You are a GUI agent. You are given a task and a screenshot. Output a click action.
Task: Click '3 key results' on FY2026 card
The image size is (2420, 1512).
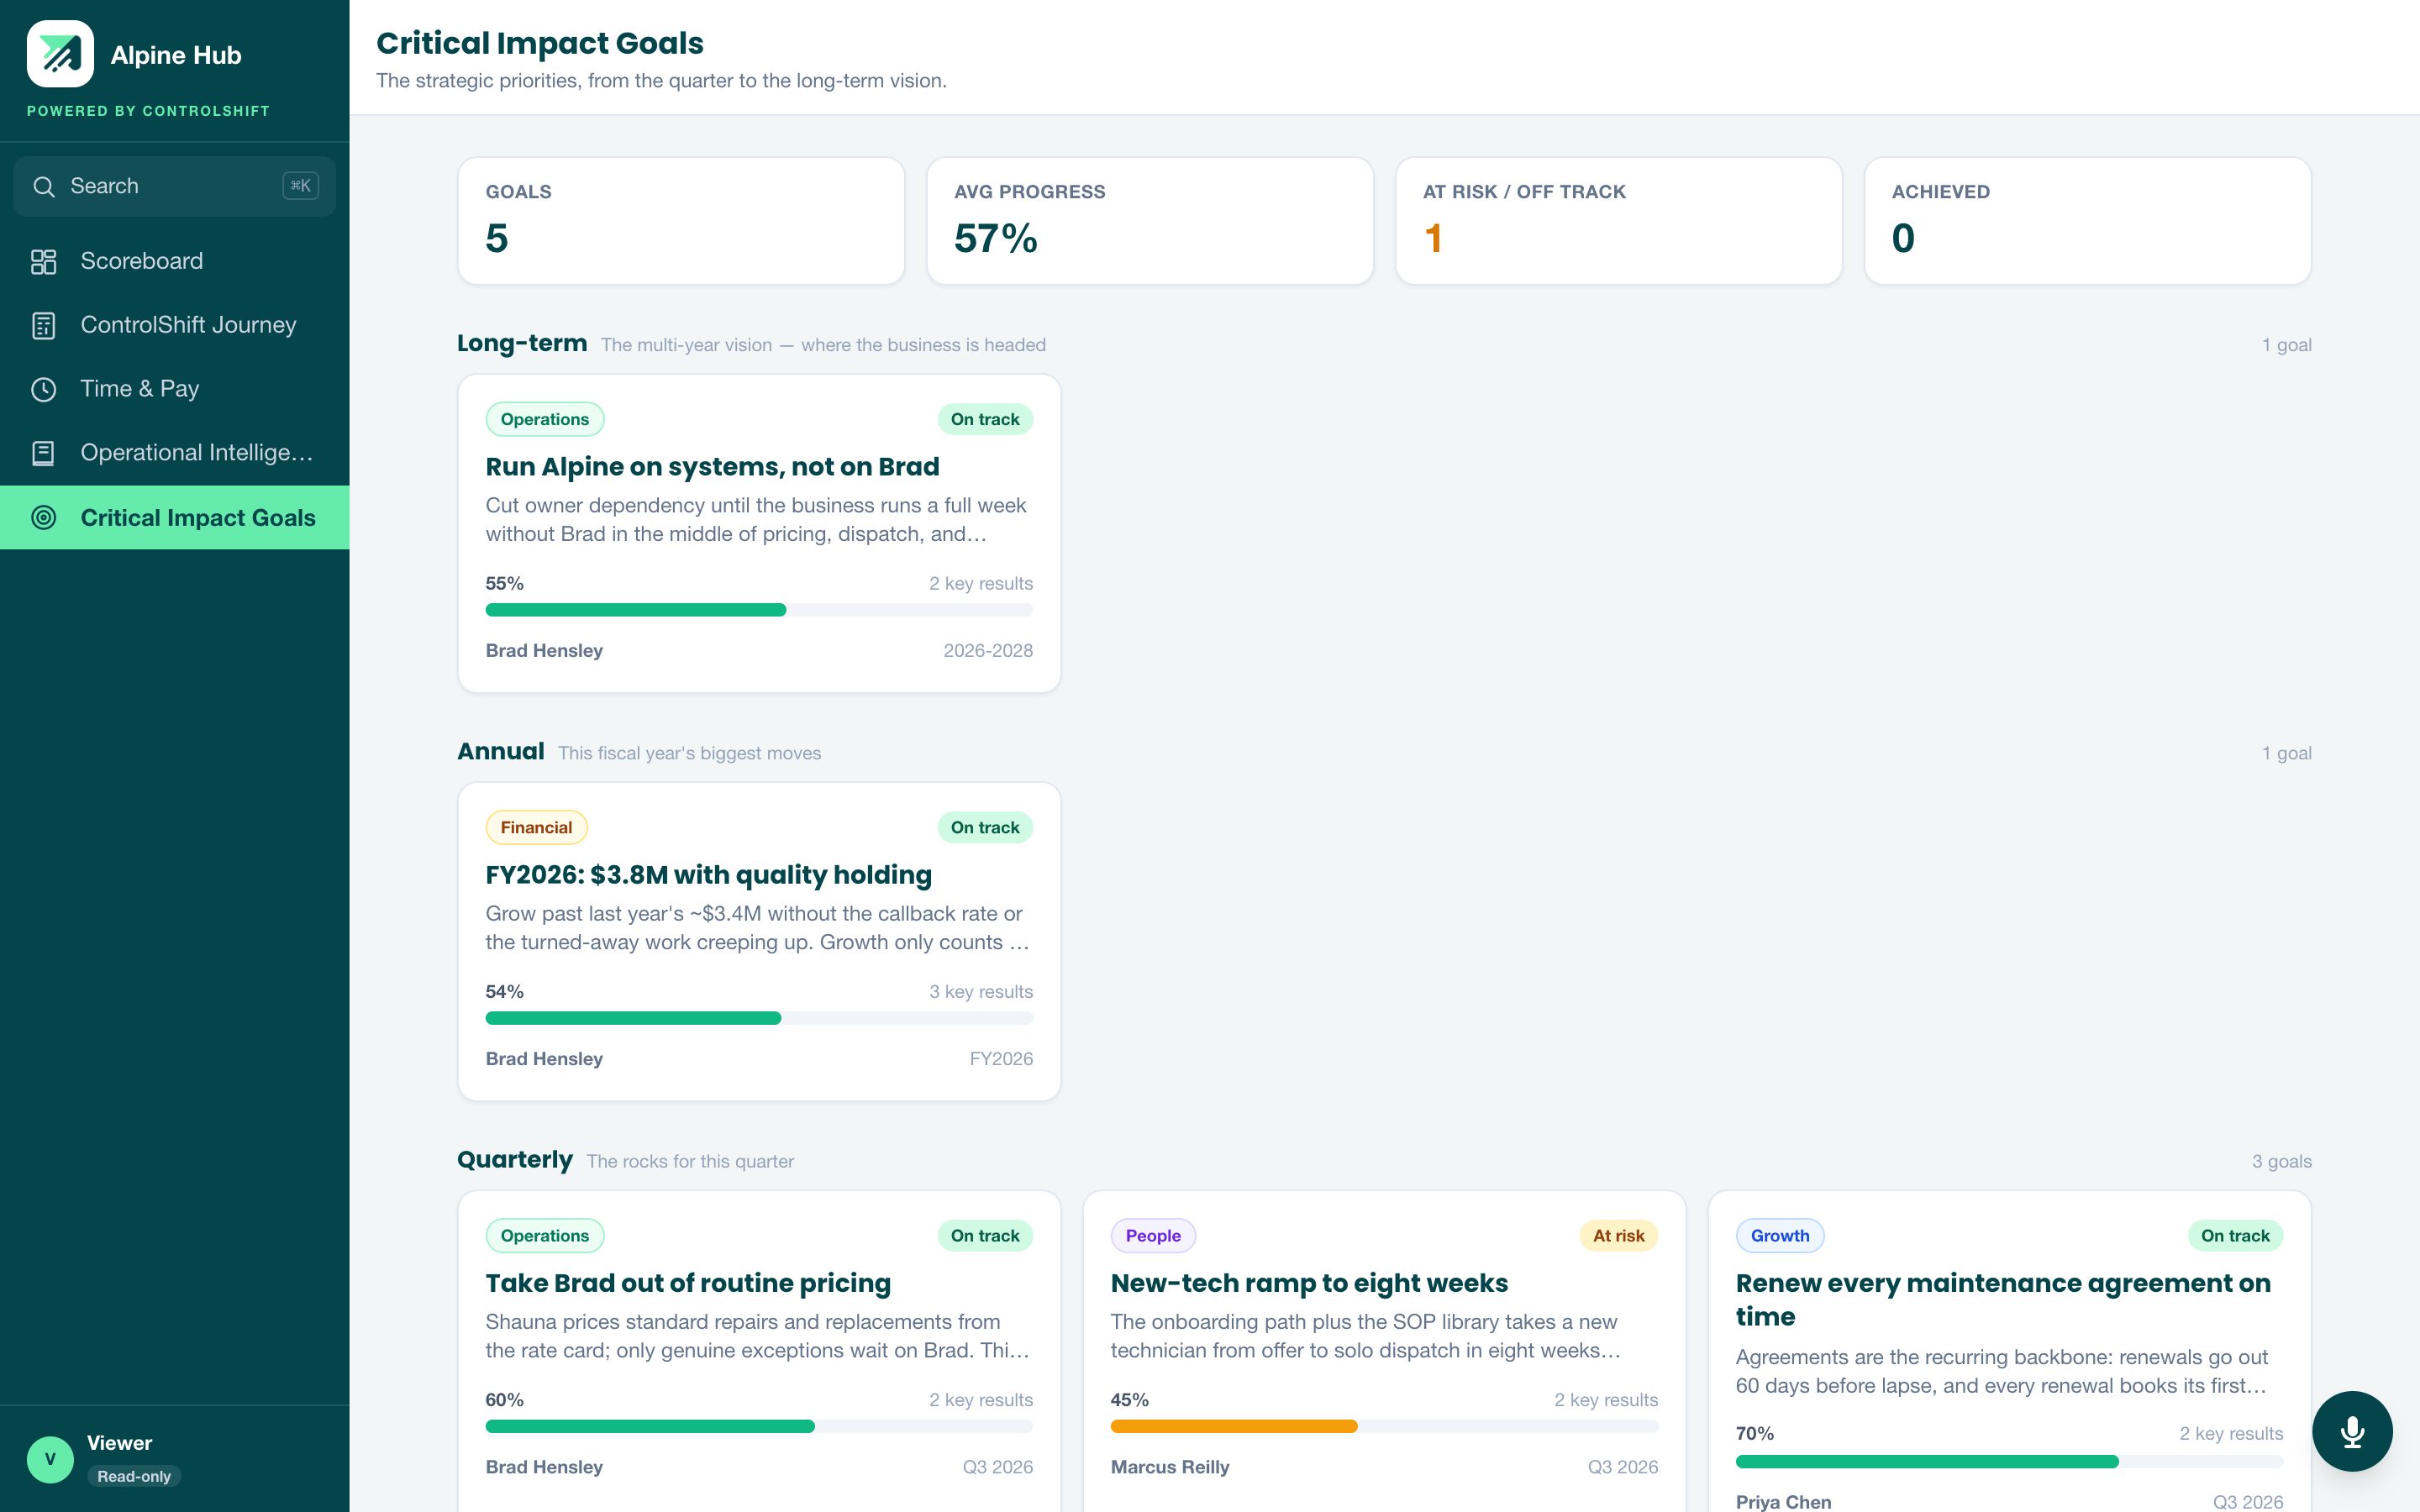pyautogui.click(x=980, y=991)
